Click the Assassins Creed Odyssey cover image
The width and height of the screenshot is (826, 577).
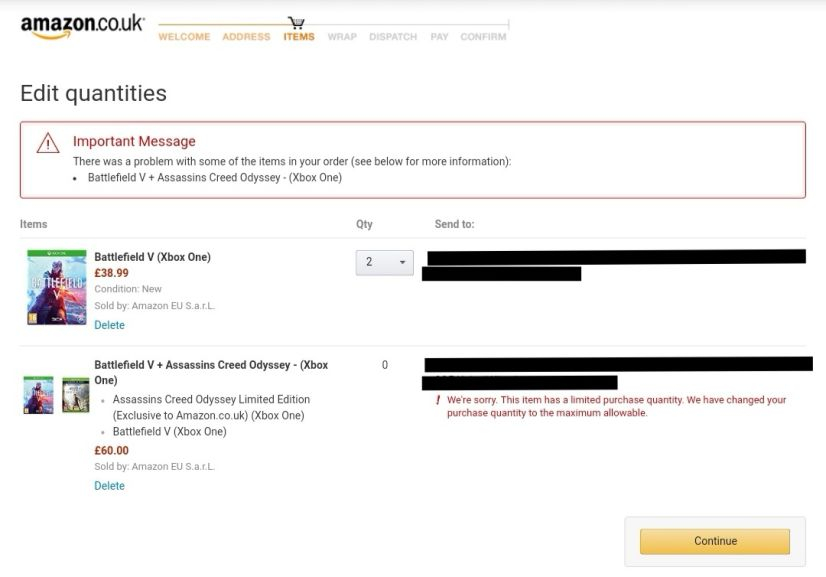(76, 395)
